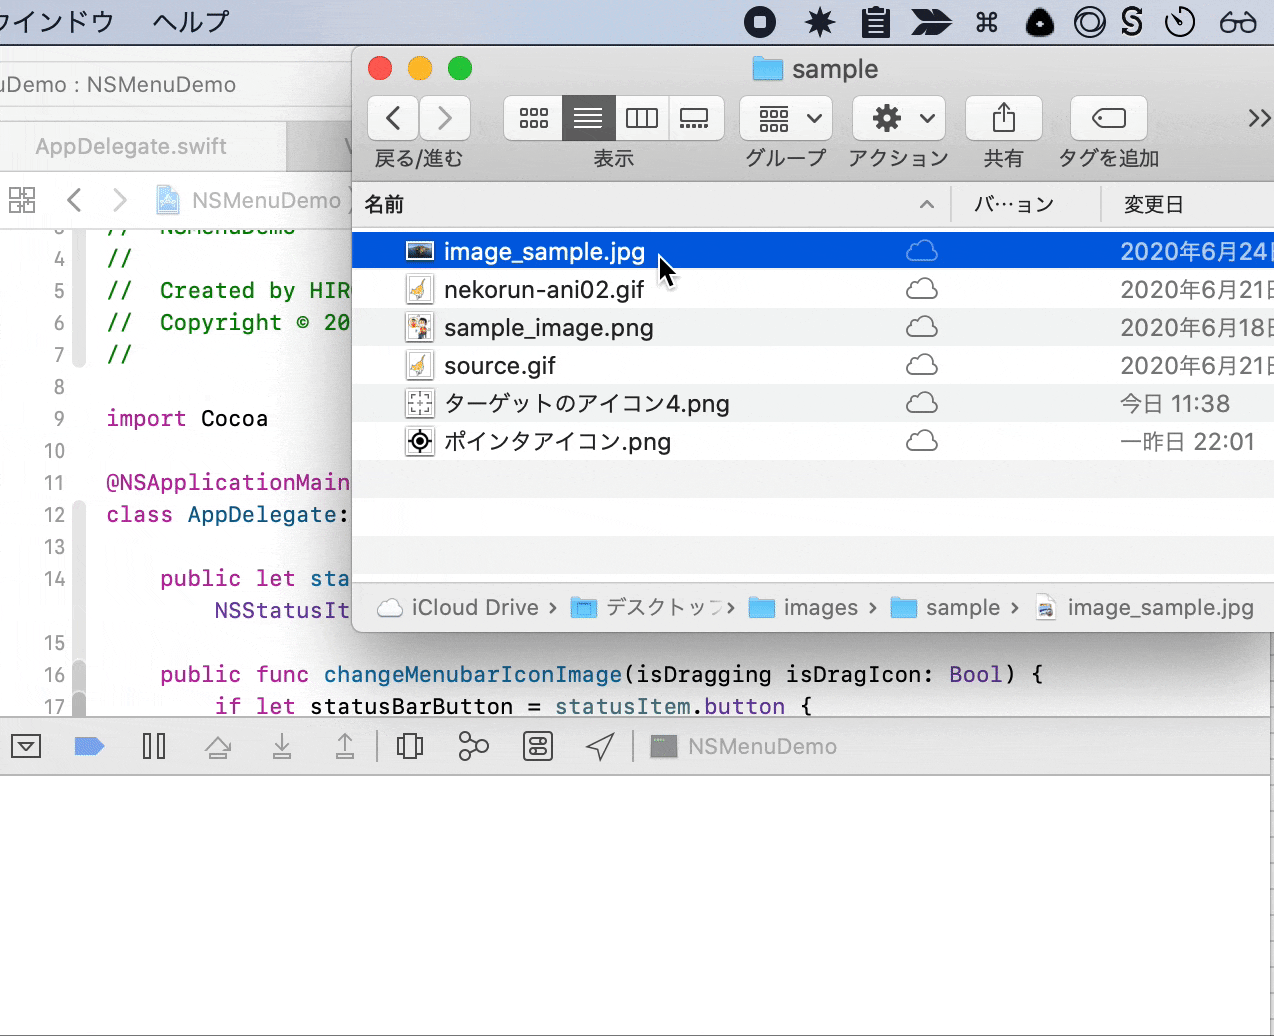Click iCloud status icon for sample_image.png
This screenshot has width=1274, height=1036.
click(921, 327)
